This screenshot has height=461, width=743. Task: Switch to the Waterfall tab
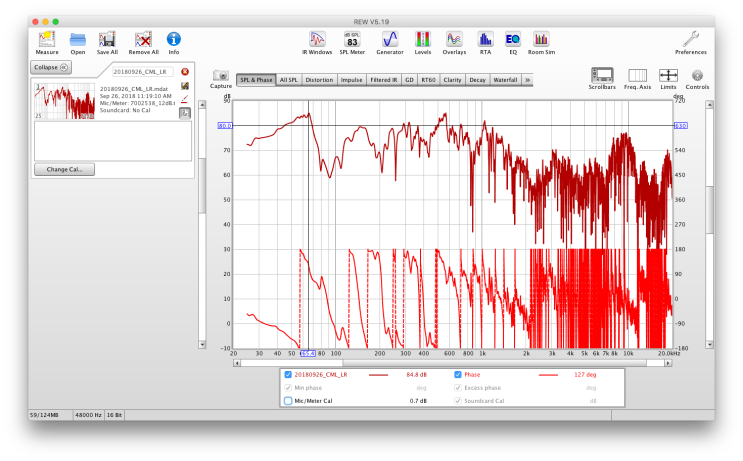506,79
